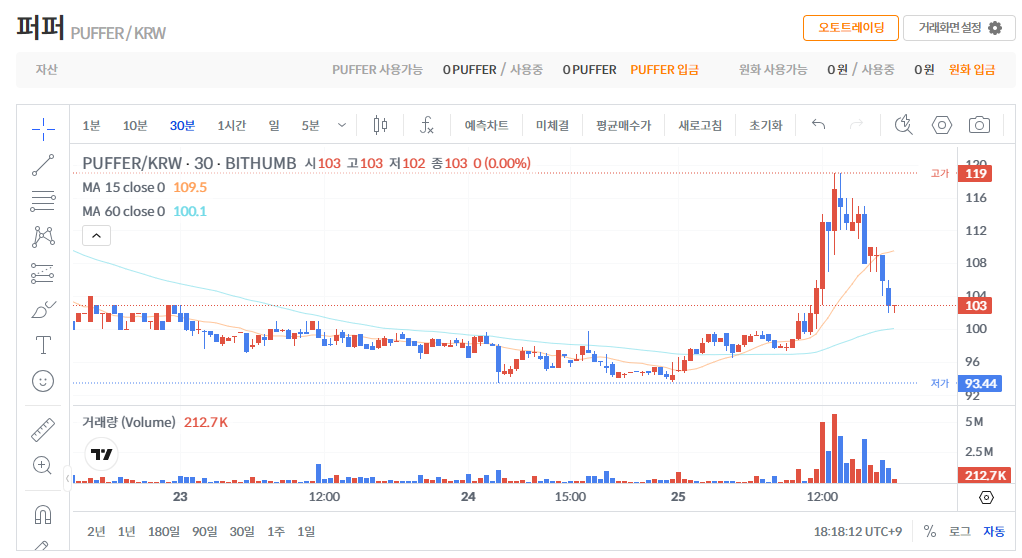Toggle the forecast chart 예측차트
This screenshot has height=558, width=1022.
point(486,125)
